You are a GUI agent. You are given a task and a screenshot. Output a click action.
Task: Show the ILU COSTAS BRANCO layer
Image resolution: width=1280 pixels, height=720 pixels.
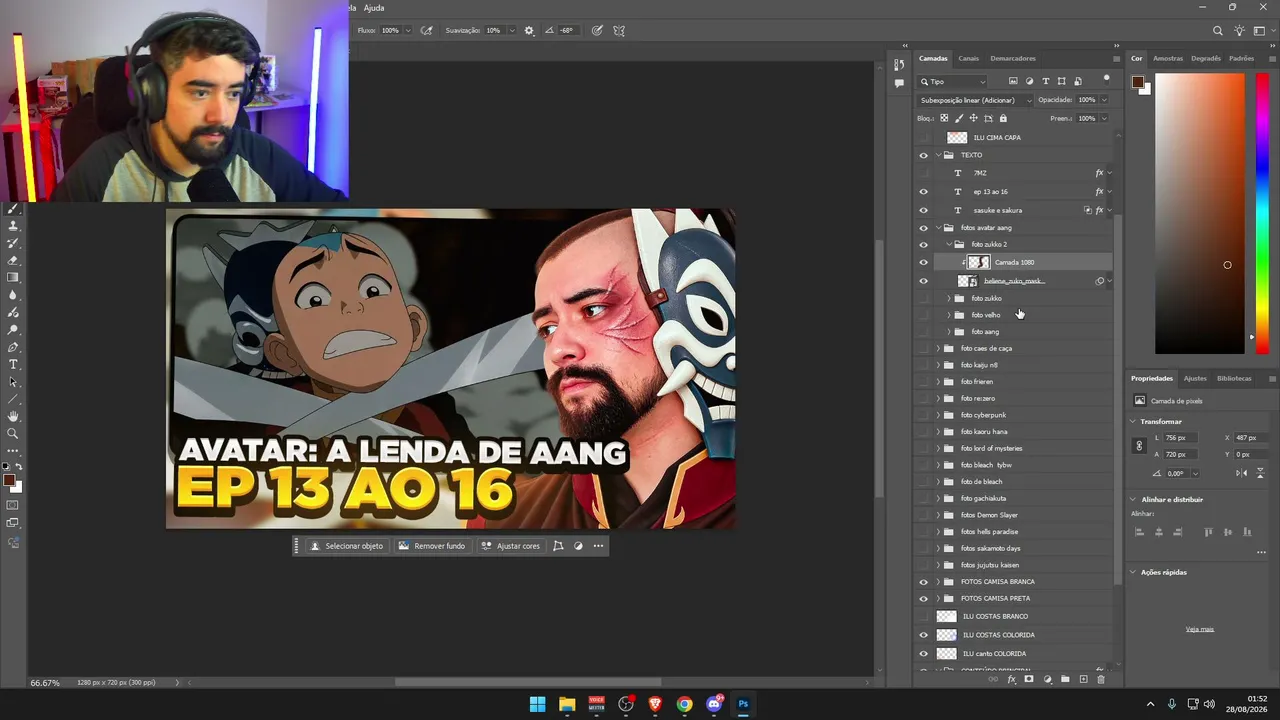[923, 616]
